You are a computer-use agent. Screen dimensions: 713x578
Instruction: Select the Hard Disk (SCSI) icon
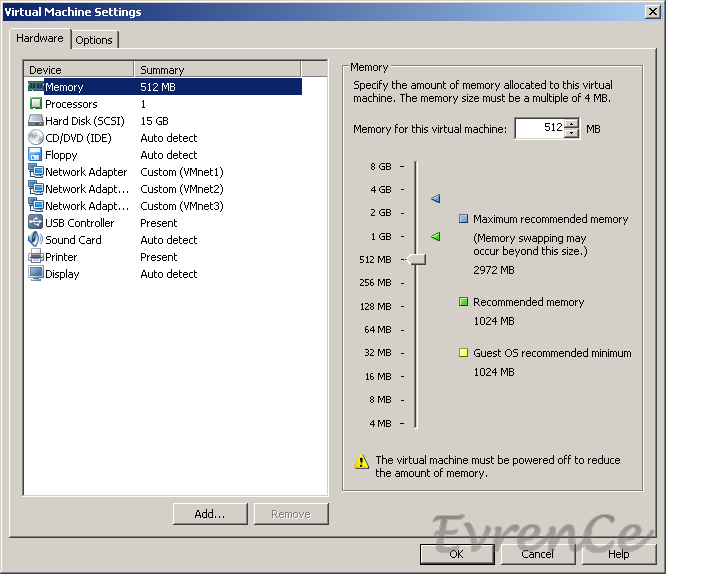tap(36, 121)
